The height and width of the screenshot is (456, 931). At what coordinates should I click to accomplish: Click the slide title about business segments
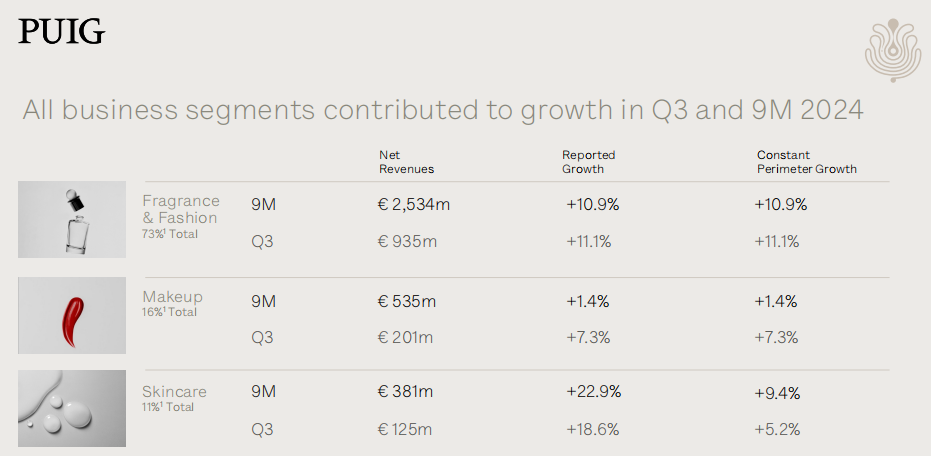(x=443, y=109)
